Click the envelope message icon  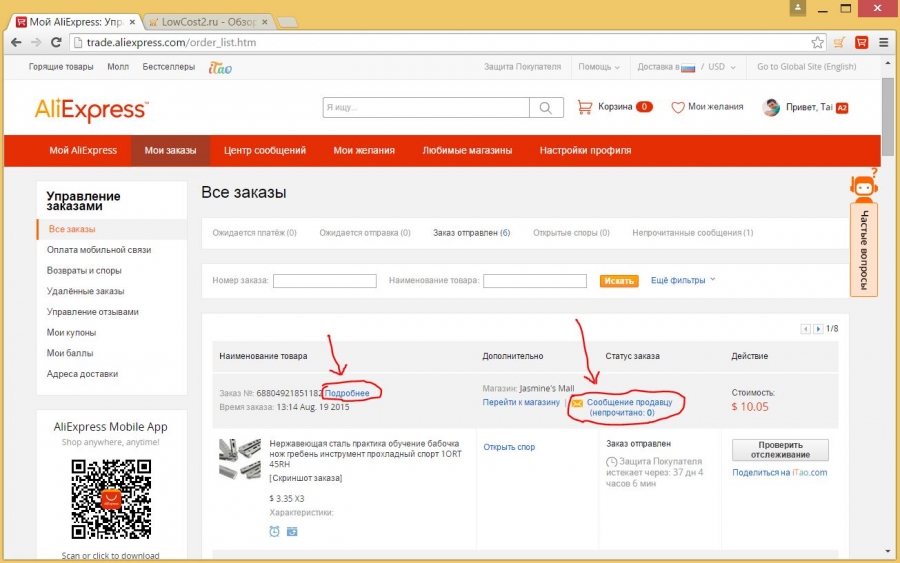point(577,403)
